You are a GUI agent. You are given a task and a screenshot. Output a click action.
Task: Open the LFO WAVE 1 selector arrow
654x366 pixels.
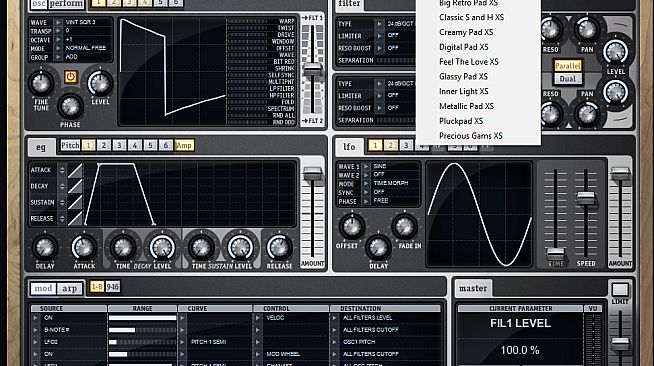point(366,166)
